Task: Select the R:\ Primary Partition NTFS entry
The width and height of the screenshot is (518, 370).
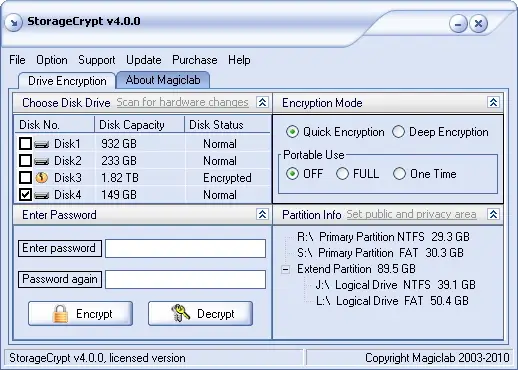Action: coord(383,237)
